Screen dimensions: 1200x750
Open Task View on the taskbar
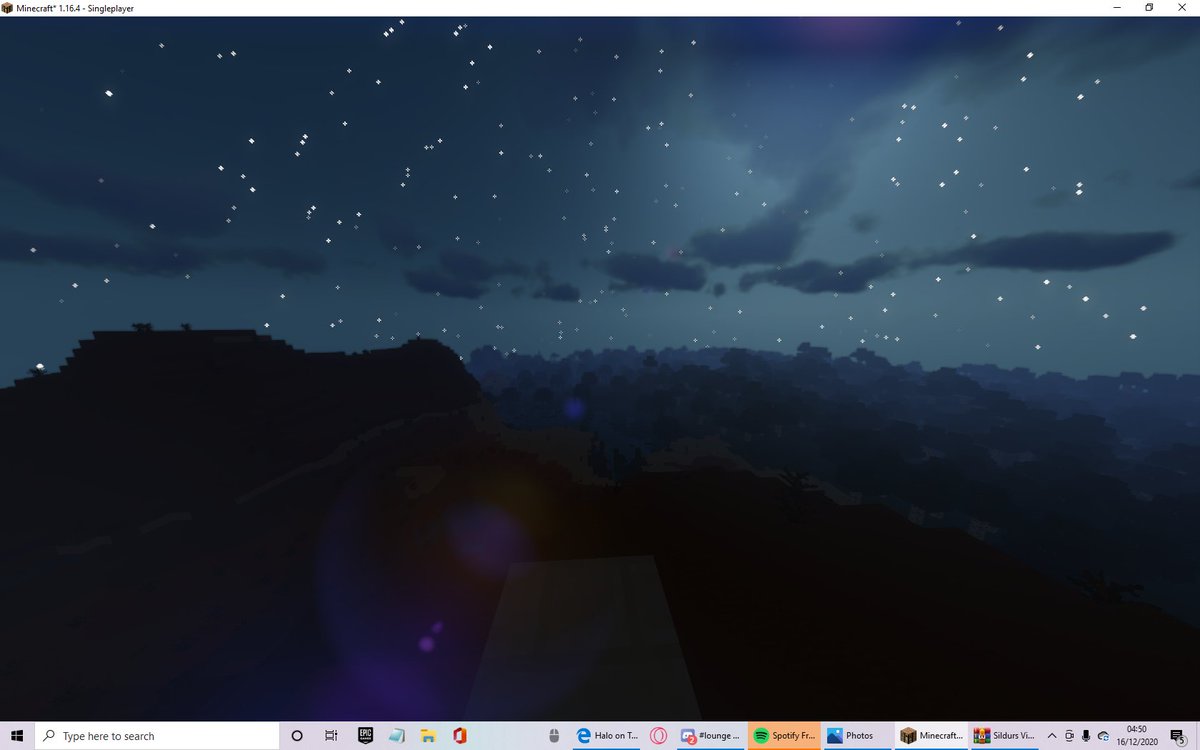pyautogui.click(x=331, y=736)
